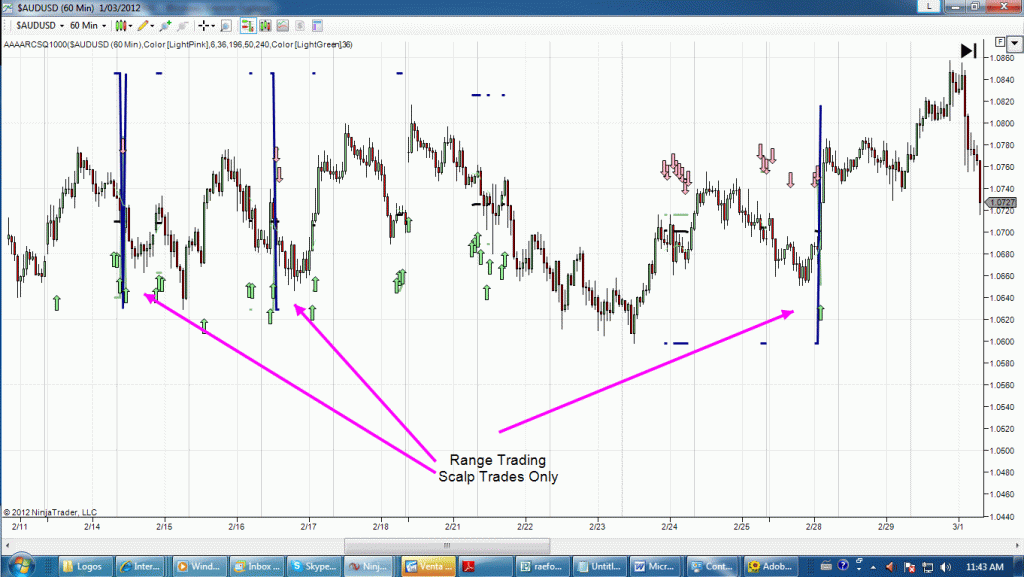The height and width of the screenshot is (577, 1024).
Task: Click the L link button in title bar
Action: click(x=929, y=6)
